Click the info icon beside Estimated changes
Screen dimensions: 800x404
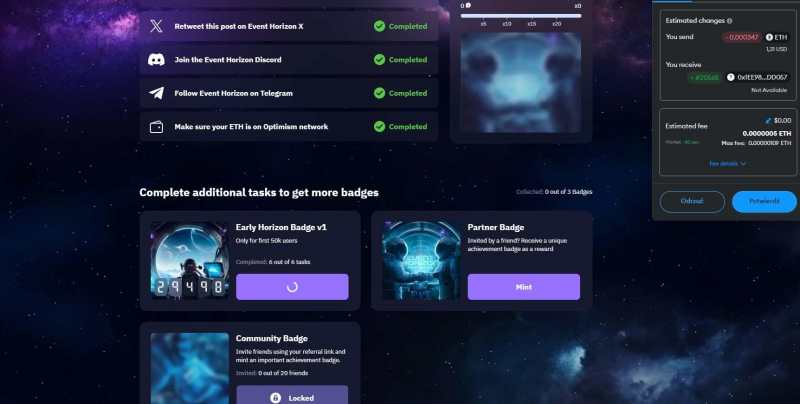(x=729, y=21)
